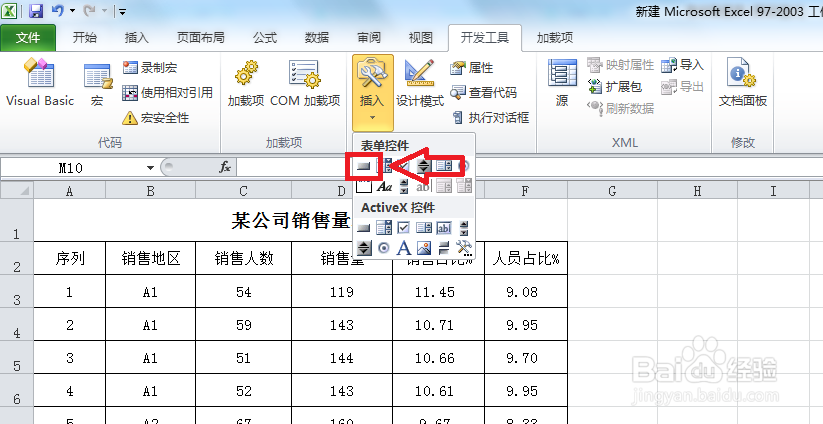Open the Macros (宏) dialog

pyautogui.click(x=98, y=82)
